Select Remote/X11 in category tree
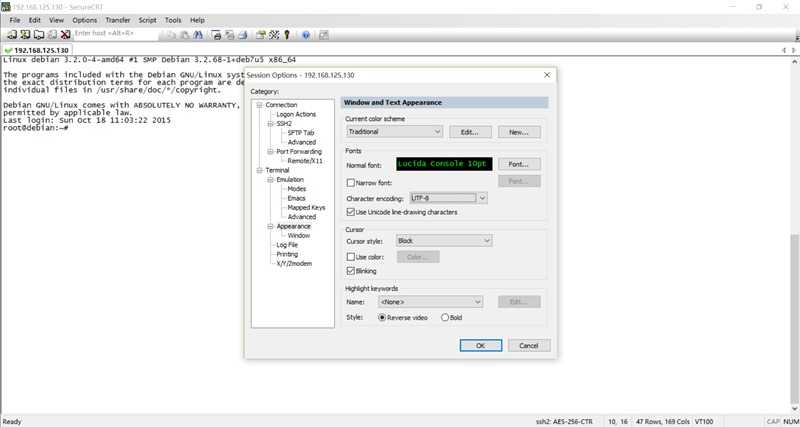 point(305,161)
